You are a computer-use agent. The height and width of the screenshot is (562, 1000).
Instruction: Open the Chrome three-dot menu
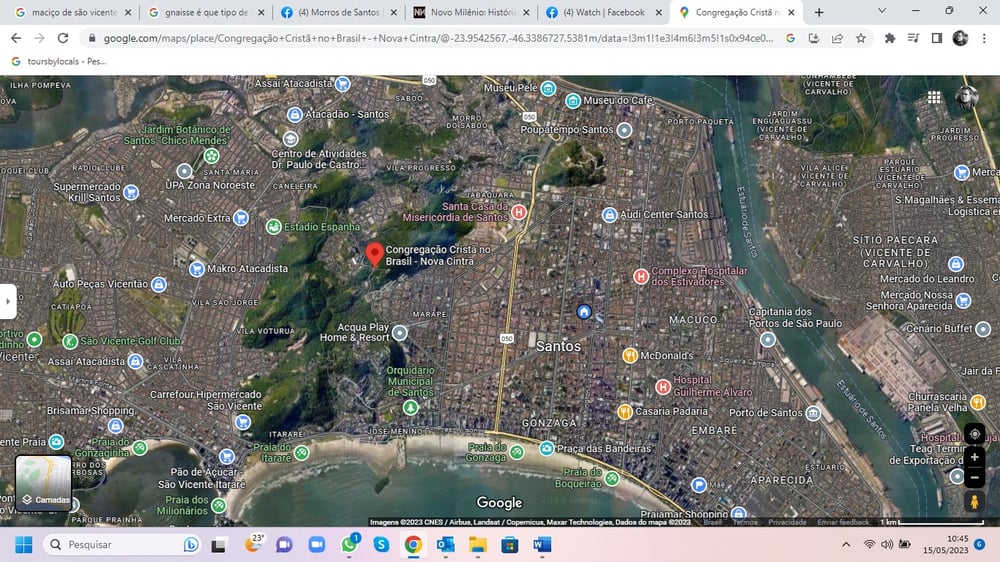tap(984, 38)
